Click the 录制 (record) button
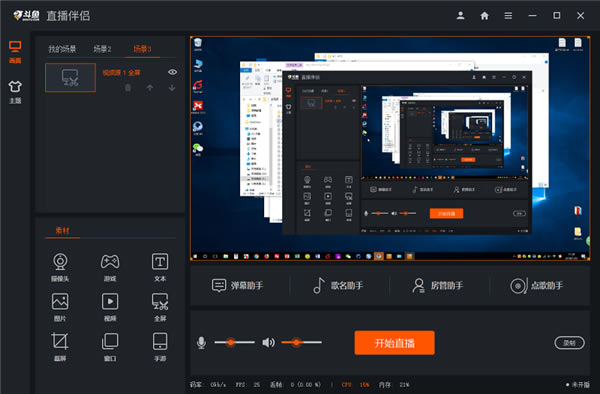 click(x=569, y=343)
